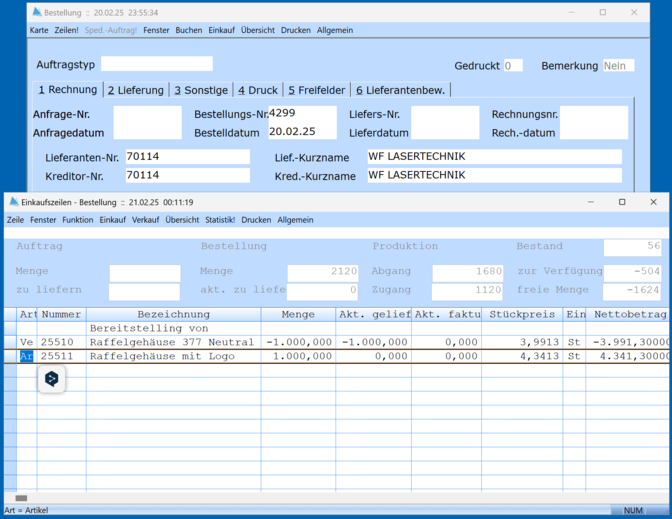Click the Einkaufszeilen window's title bar app icon
This screenshot has width=672, height=519.
point(13,202)
